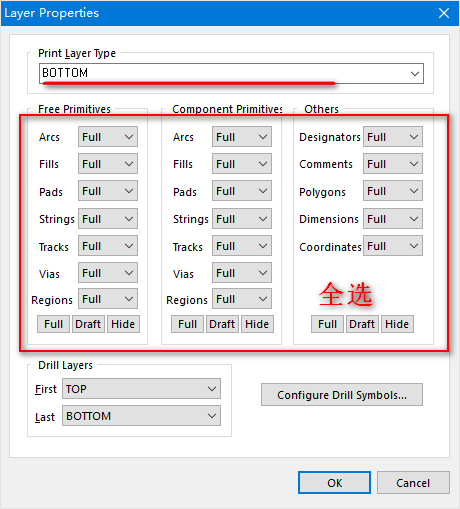The height and width of the screenshot is (509, 460).
Task: Open Component Primitives Pads dropdown
Action: [x=242, y=191]
